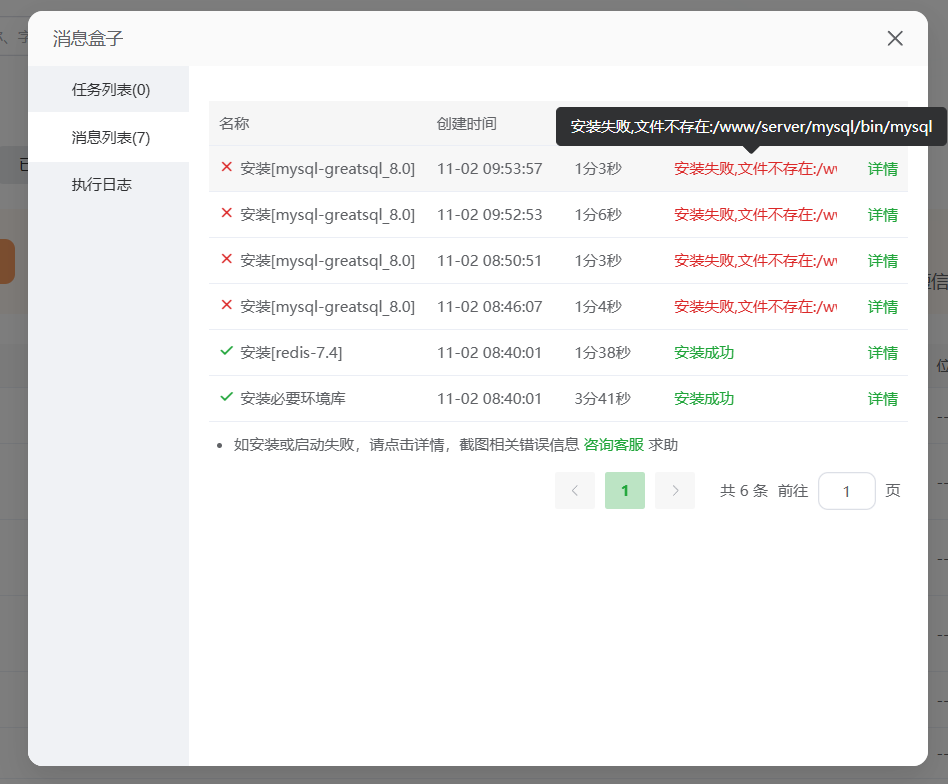Go to next page with right chevron
This screenshot has width=948, height=784.
pyautogui.click(x=675, y=491)
